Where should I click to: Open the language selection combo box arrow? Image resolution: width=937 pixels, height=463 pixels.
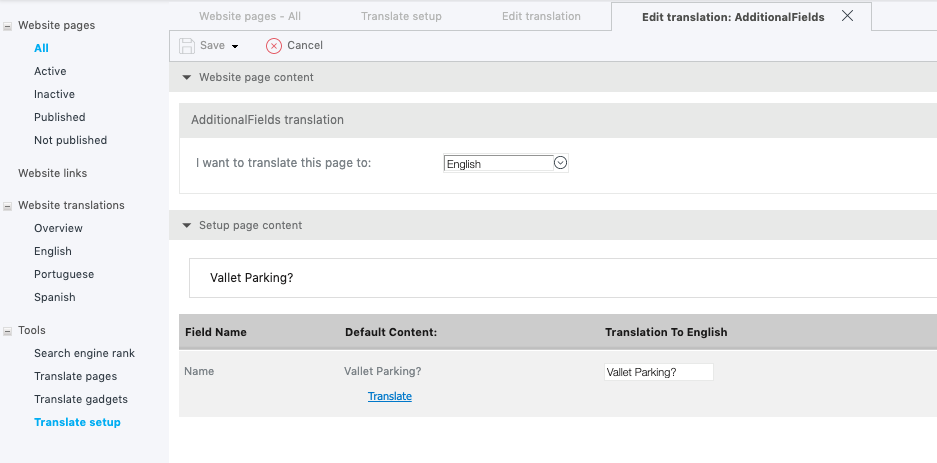click(x=560, y=162)
